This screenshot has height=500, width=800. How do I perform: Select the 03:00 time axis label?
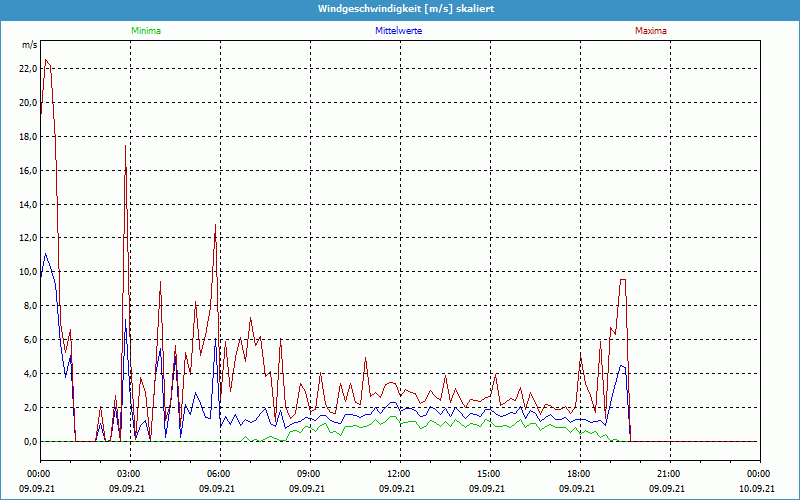(x=128, y=474)
